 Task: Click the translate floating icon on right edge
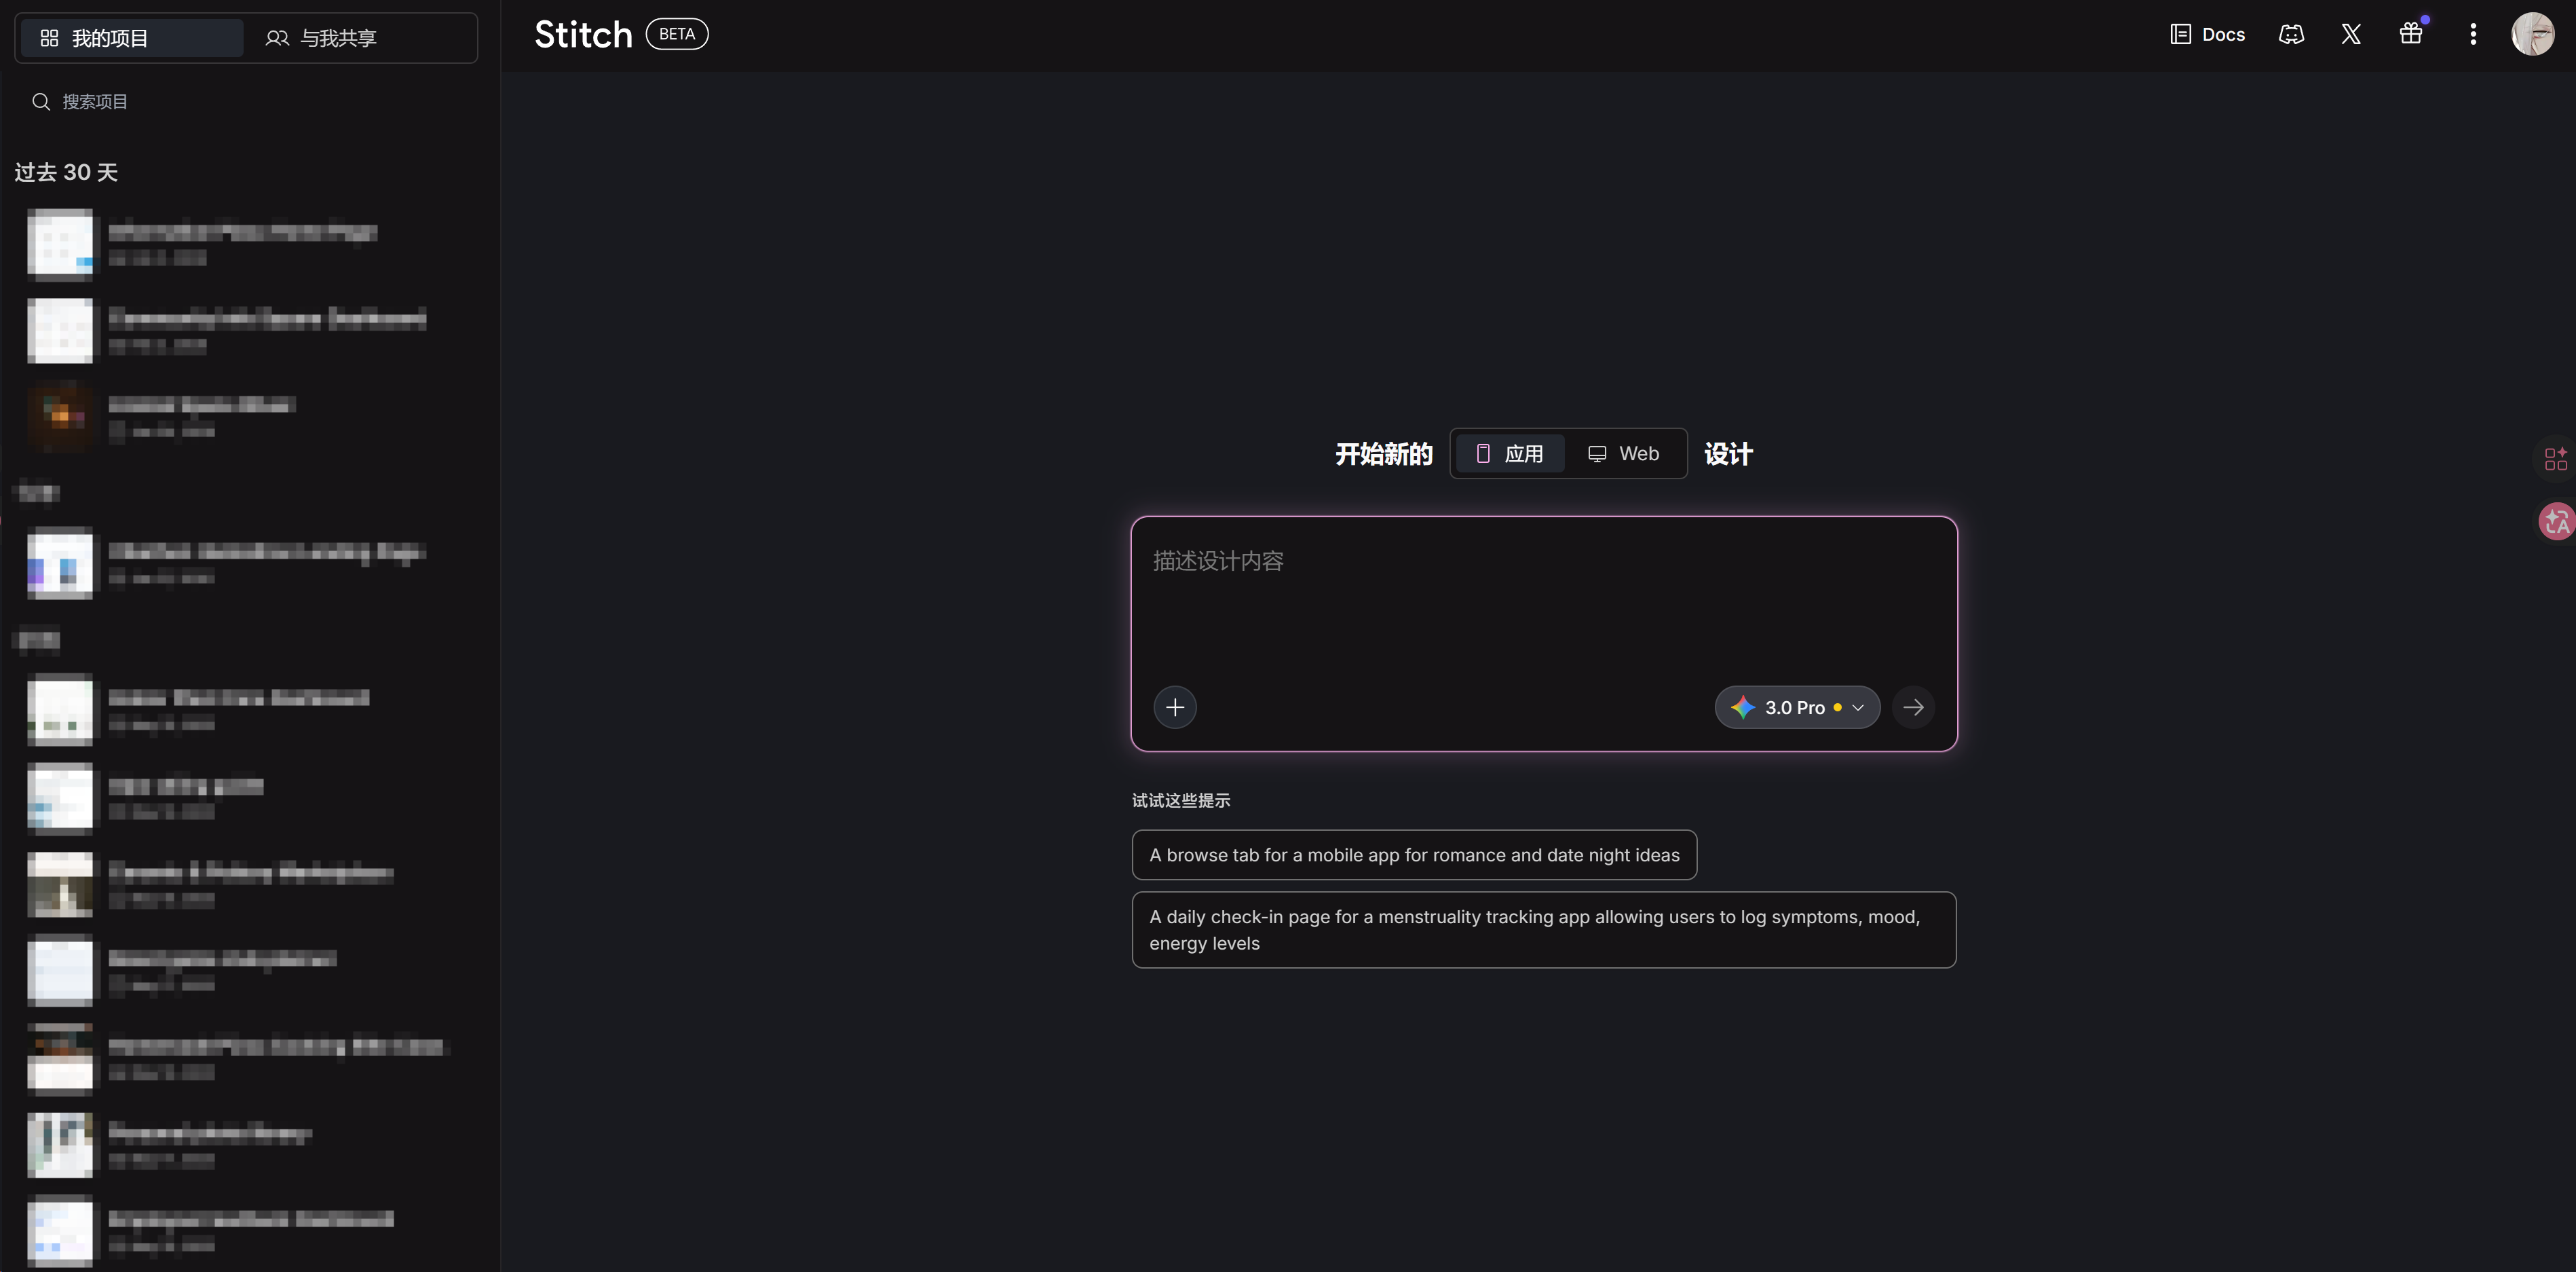pyautogui.click(x=2557, y=521)
